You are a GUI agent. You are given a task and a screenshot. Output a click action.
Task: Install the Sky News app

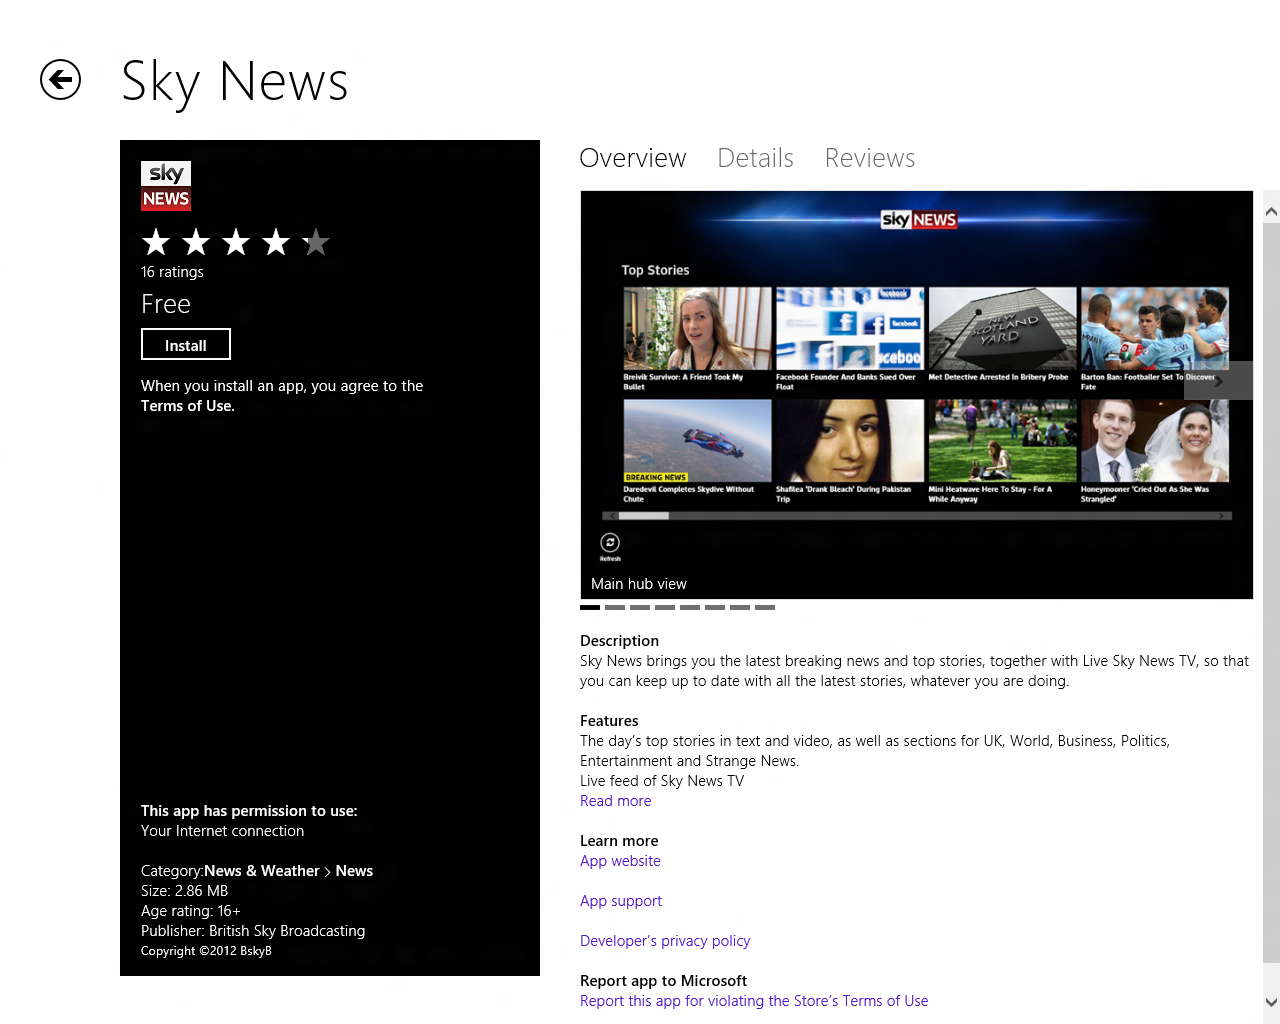[186, 344]
